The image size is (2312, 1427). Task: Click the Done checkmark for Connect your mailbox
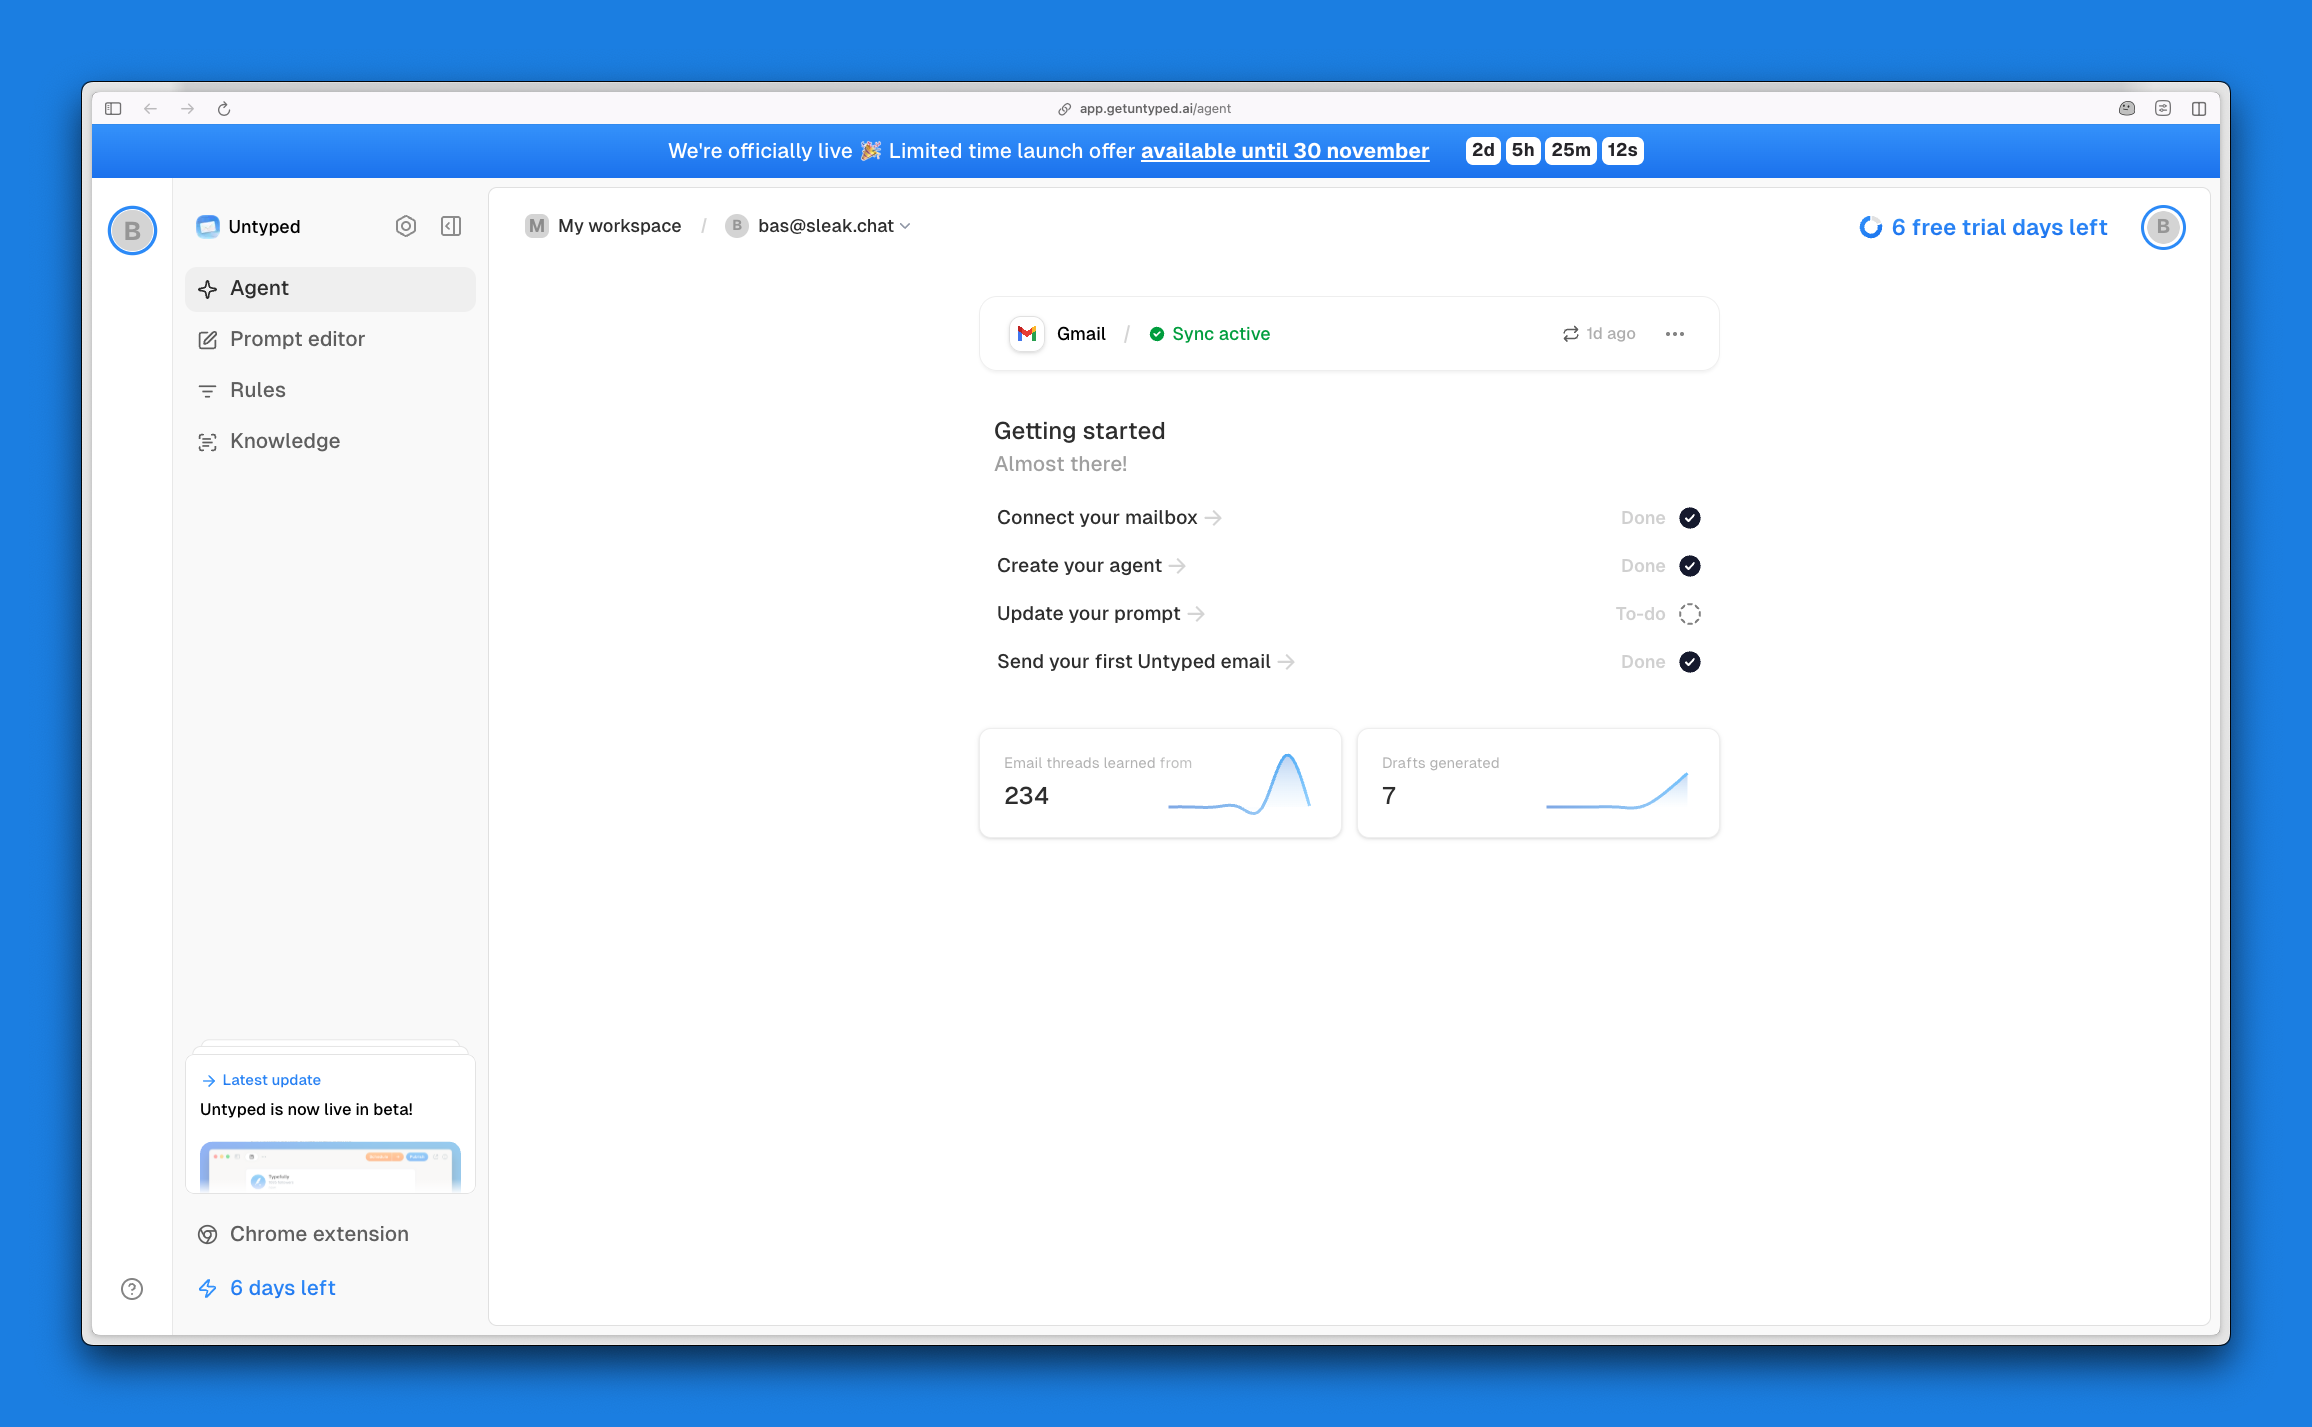pos(1689,517)
